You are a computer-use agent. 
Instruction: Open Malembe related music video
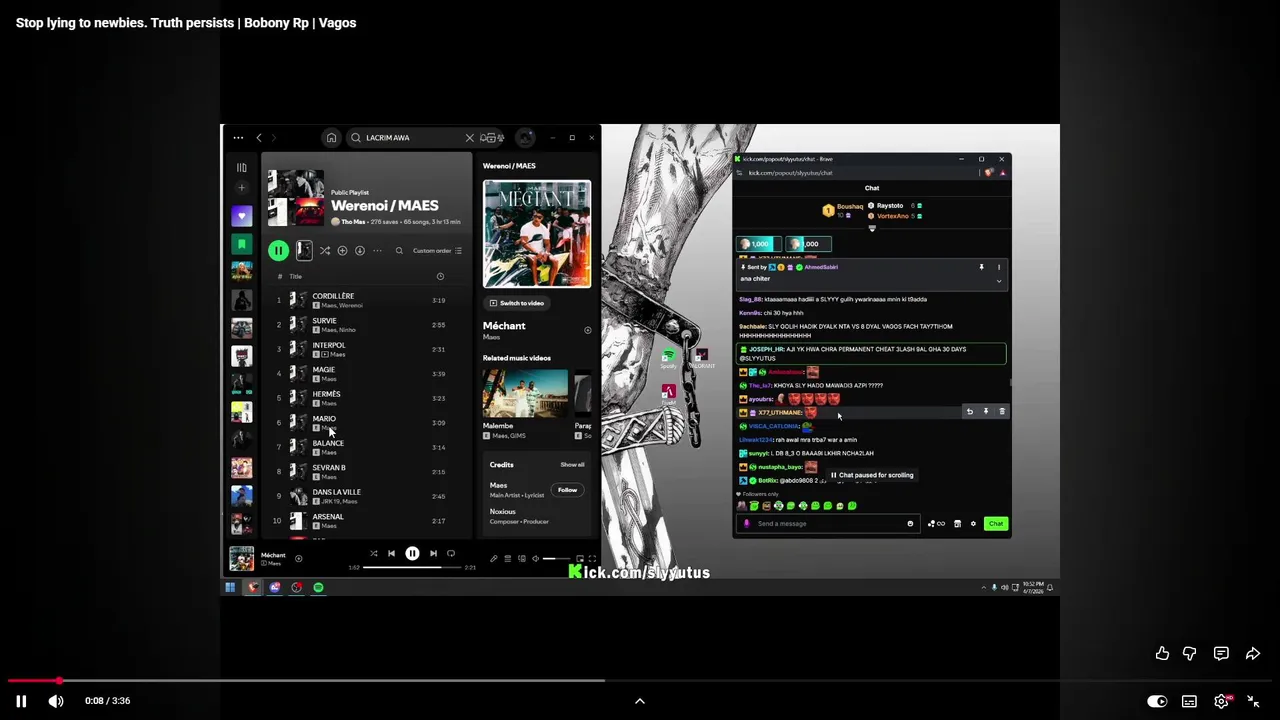pos(525,395)
